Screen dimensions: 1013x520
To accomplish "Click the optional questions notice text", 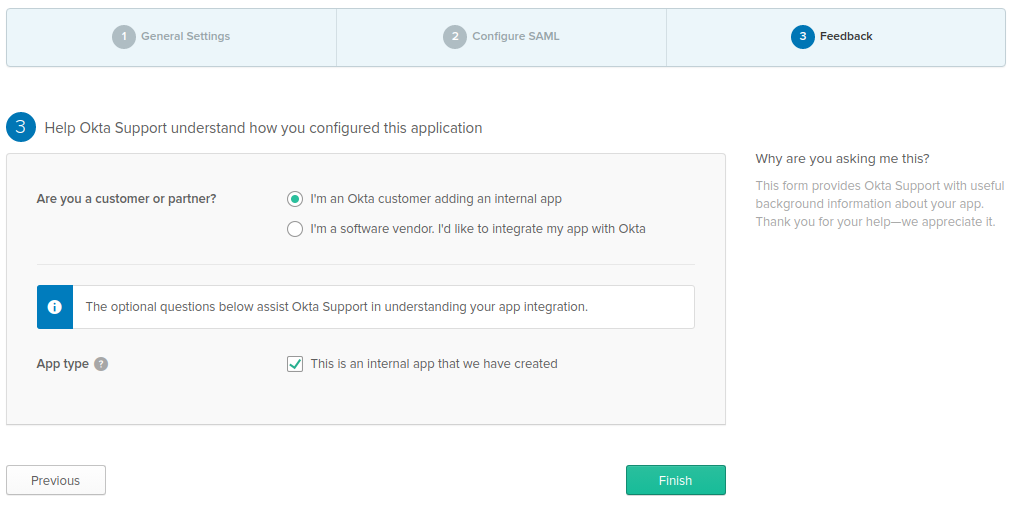I will (337, 307).
